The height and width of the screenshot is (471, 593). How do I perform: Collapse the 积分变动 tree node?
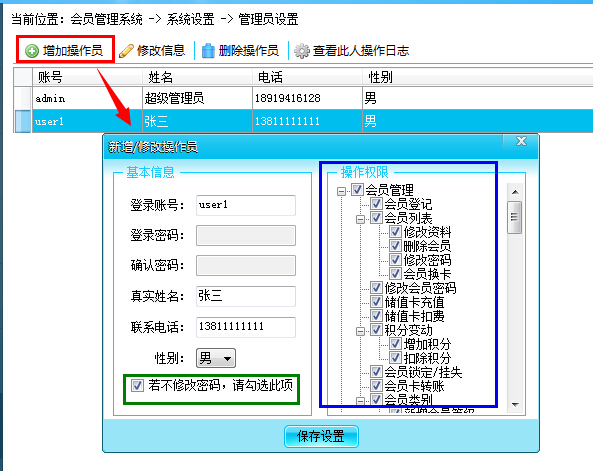pos(360,331)
